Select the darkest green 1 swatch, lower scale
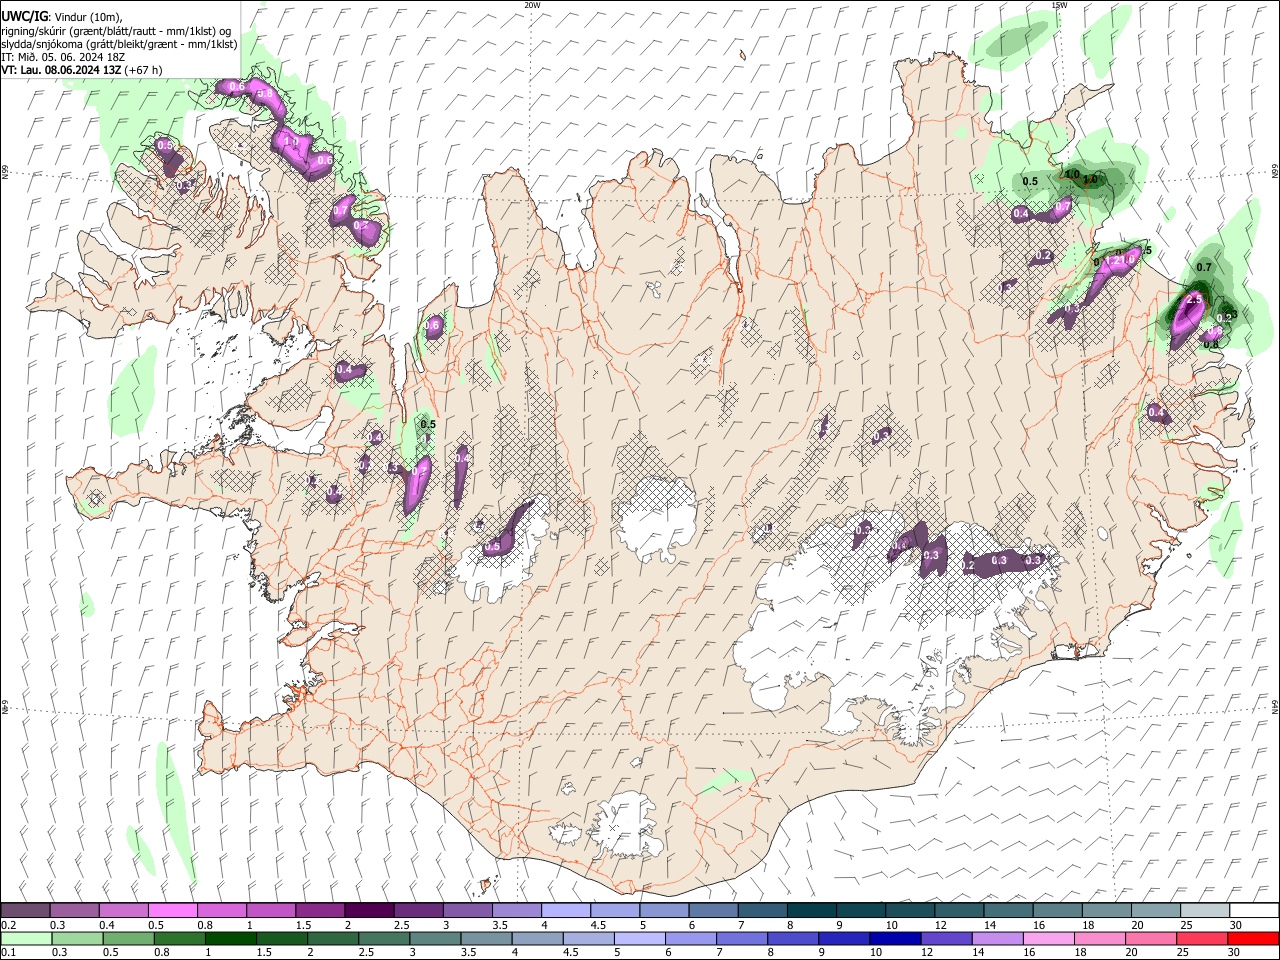Image resolution: width=1280 pixels, height=960 pixels. point(230,938)
